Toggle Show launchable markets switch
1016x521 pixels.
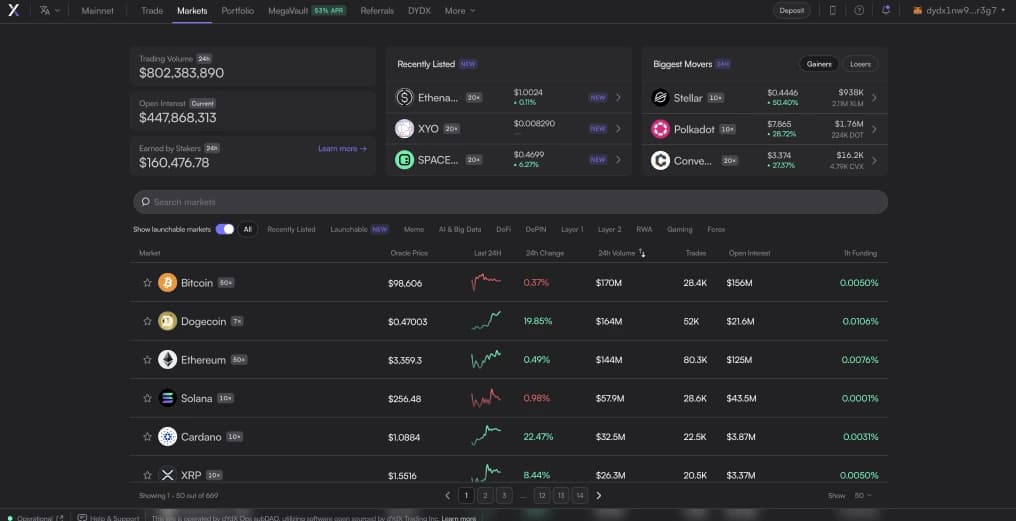224,229
